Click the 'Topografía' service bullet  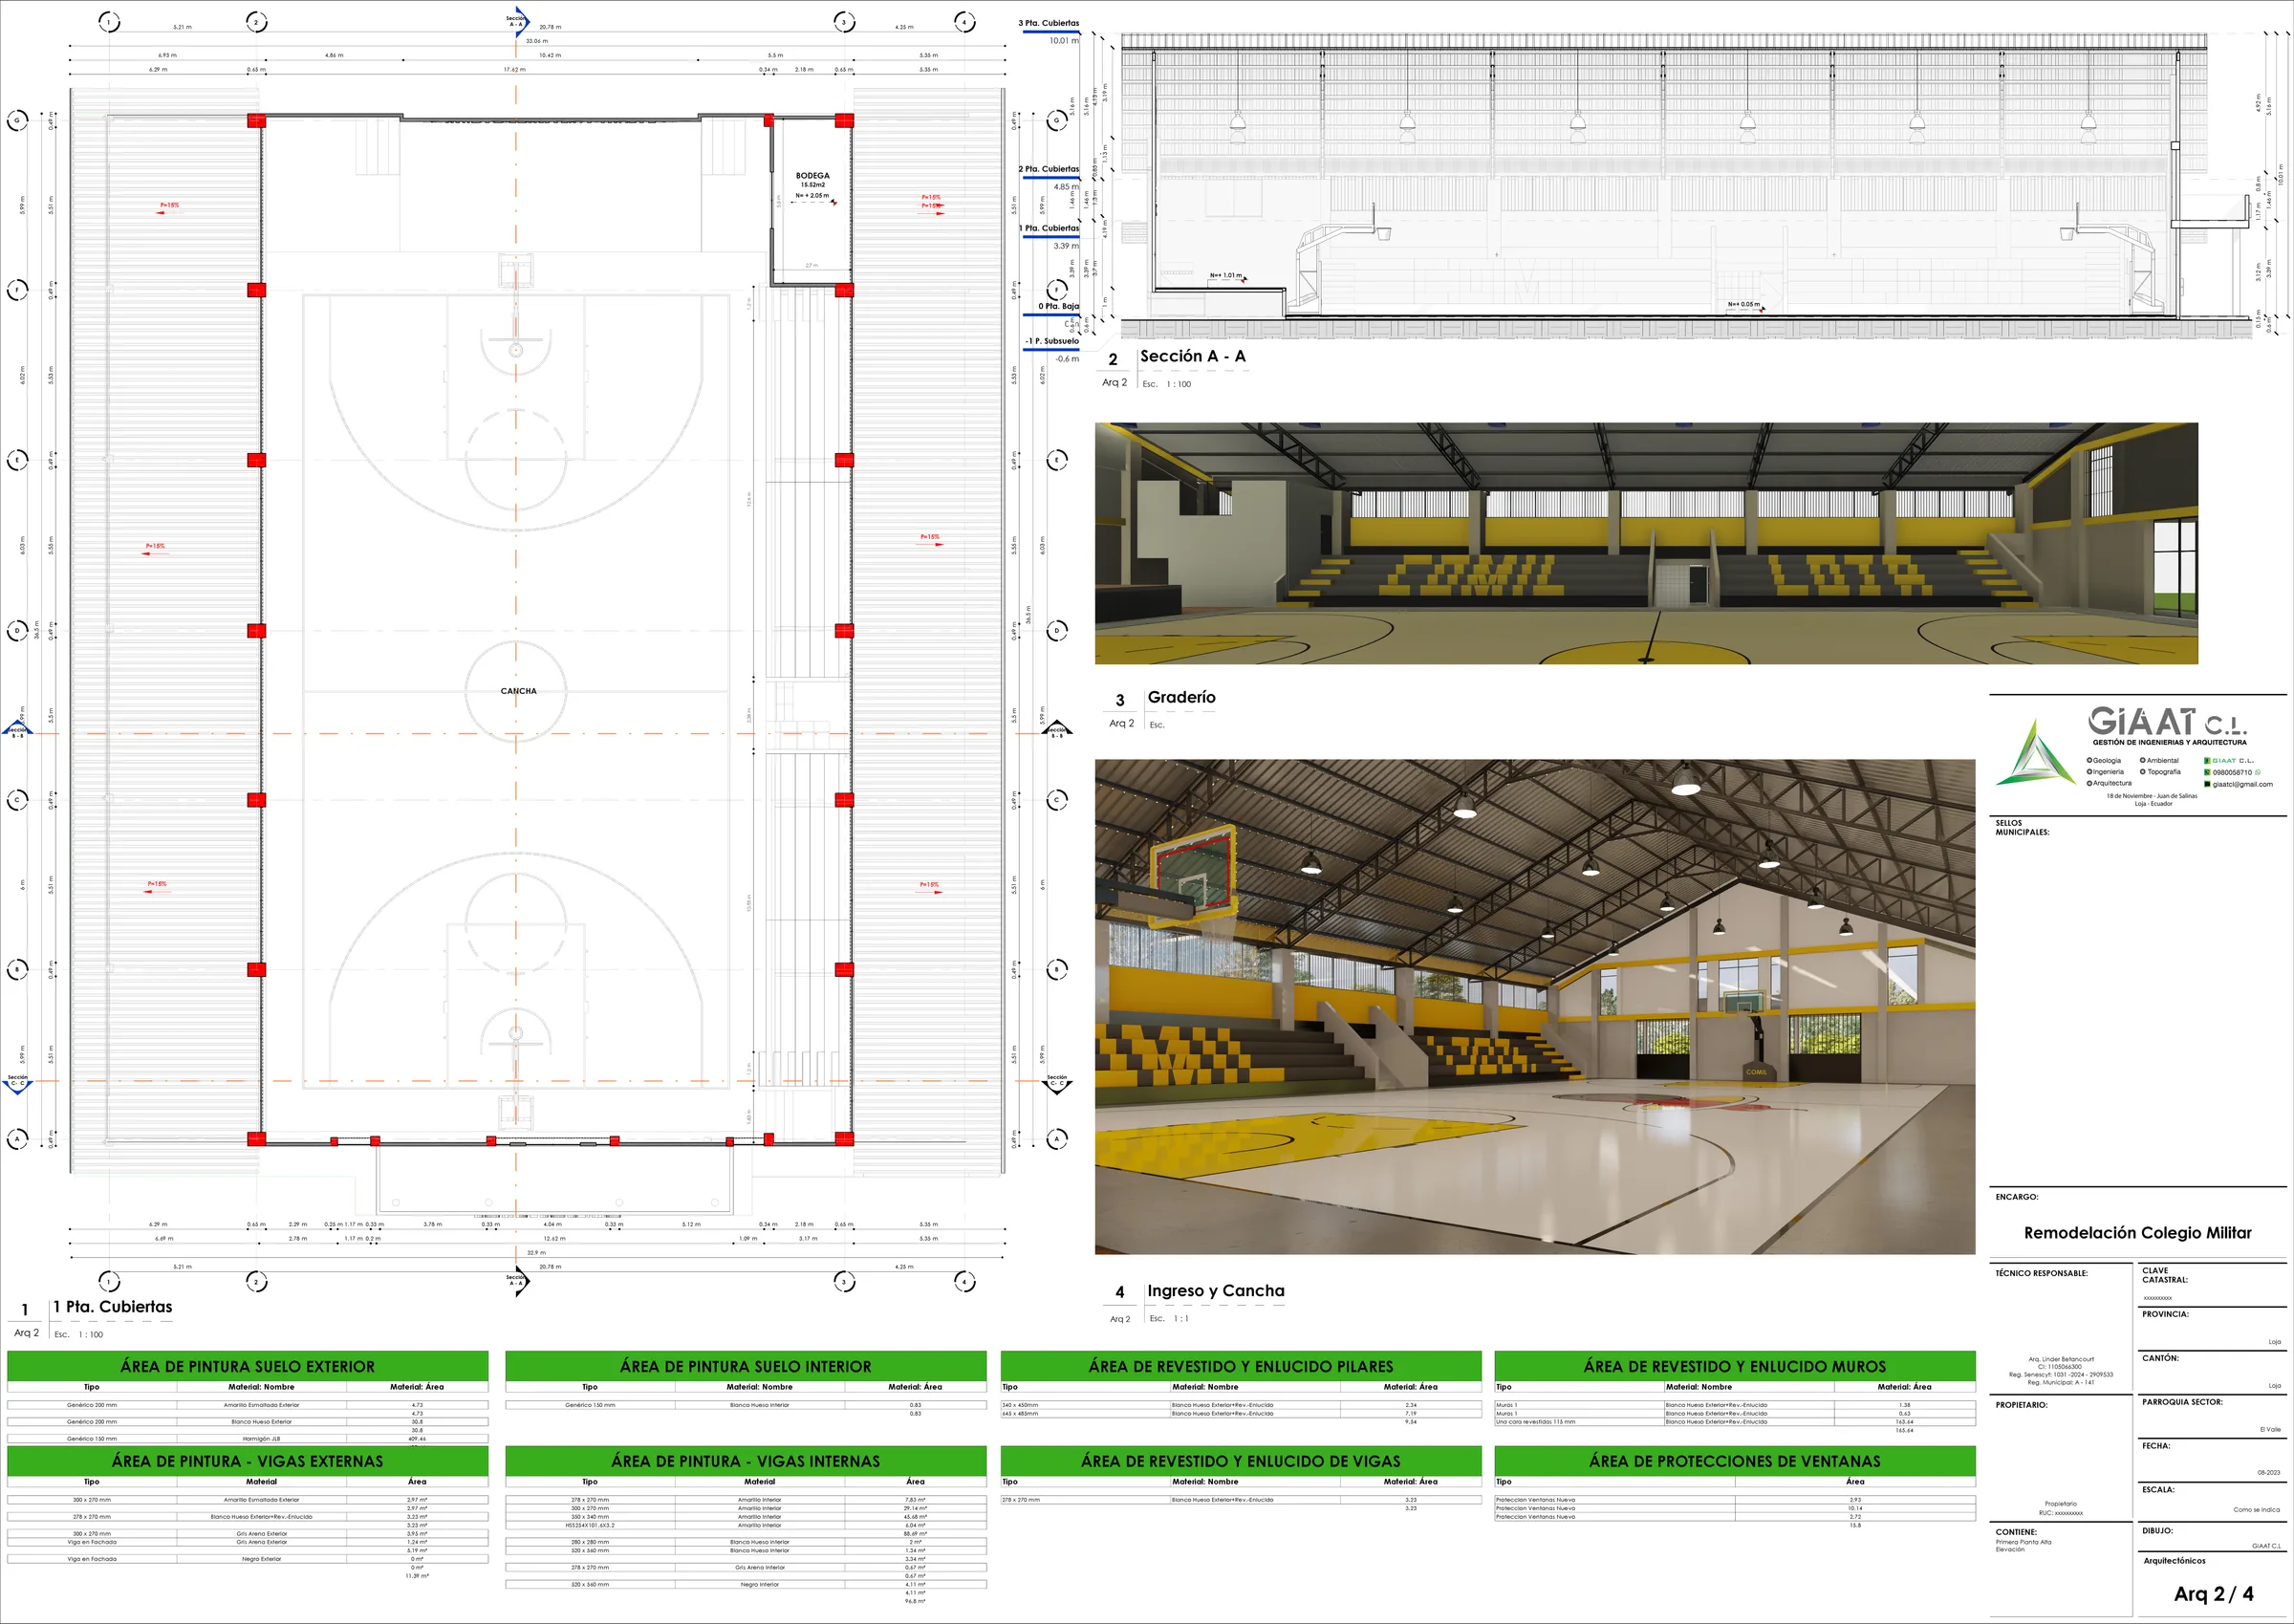point(2161,772)
